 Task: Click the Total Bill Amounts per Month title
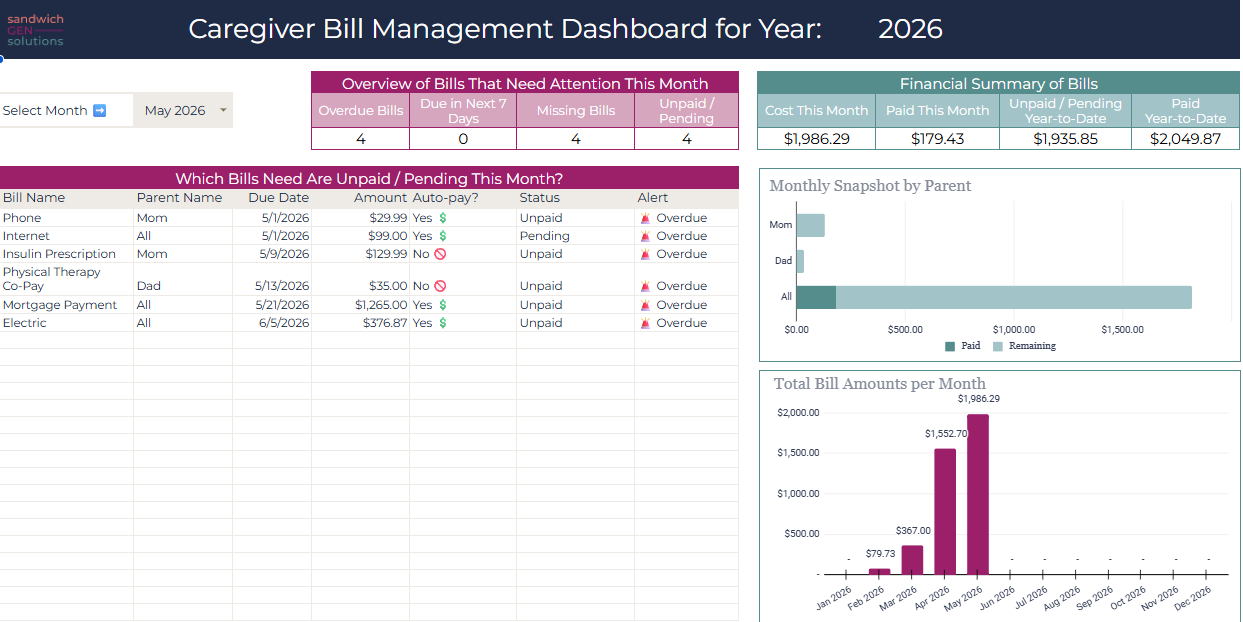(879, 384)
